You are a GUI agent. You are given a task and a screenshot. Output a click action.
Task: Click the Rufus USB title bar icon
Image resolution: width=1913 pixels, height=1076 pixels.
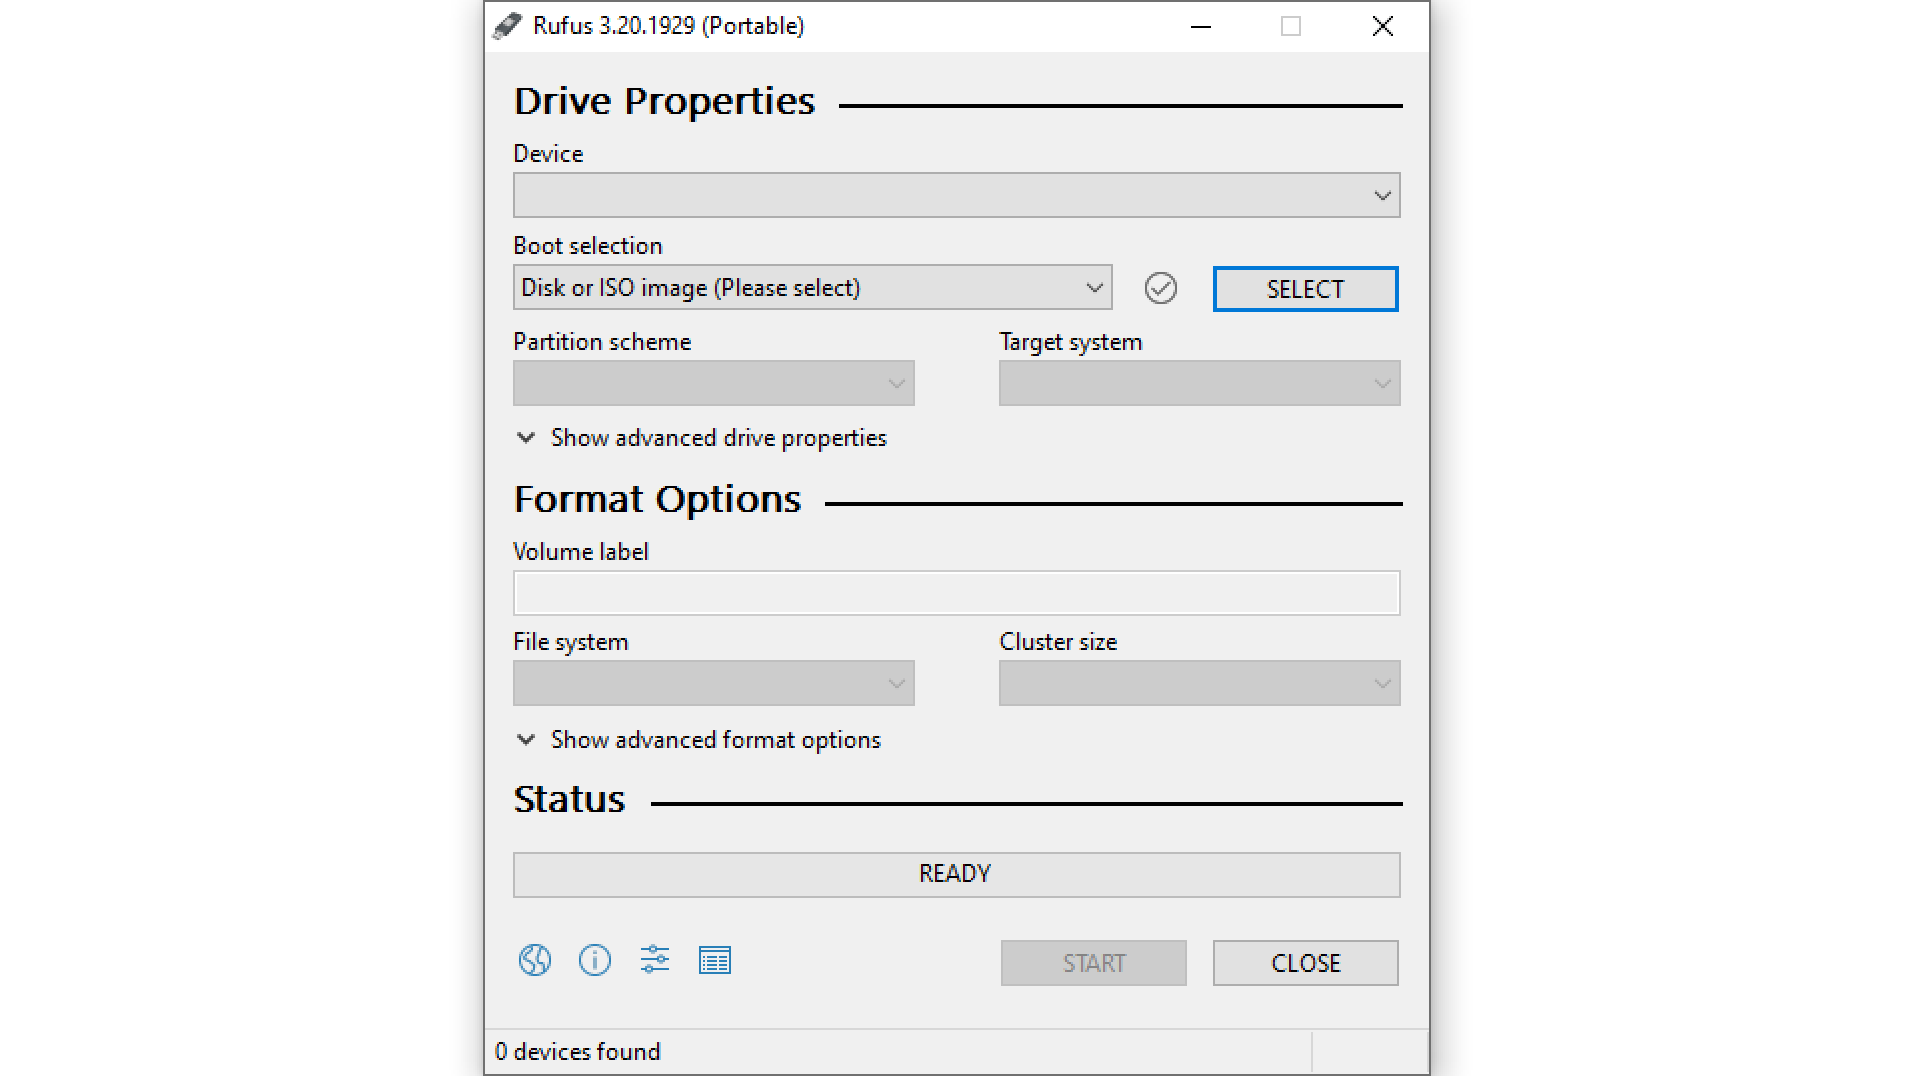[508, 26]
